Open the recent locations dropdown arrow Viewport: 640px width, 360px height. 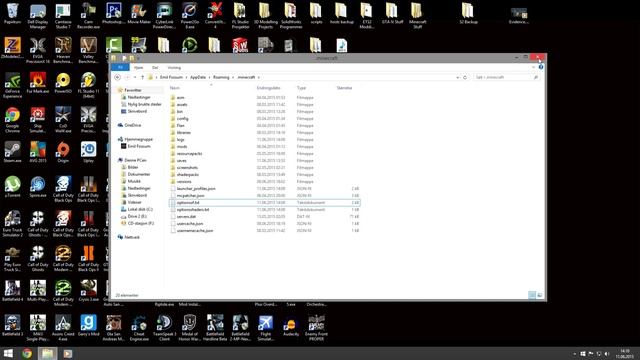click(x=135, y=77)
